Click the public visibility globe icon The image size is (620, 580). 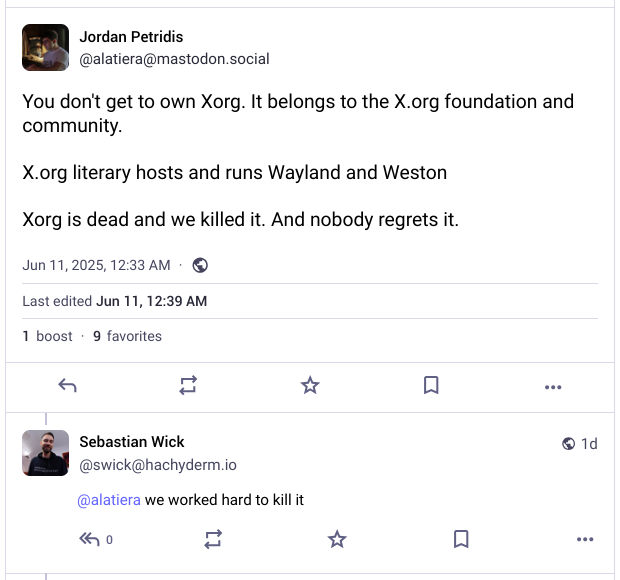[x=200, y=265]
